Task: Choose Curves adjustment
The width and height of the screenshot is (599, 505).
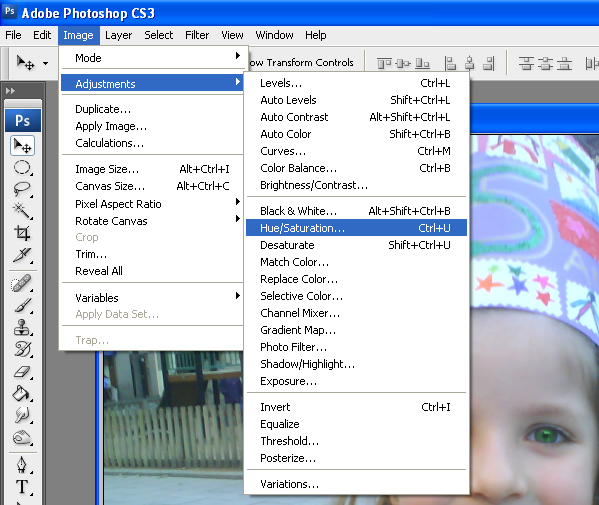Action: [356, 151]
